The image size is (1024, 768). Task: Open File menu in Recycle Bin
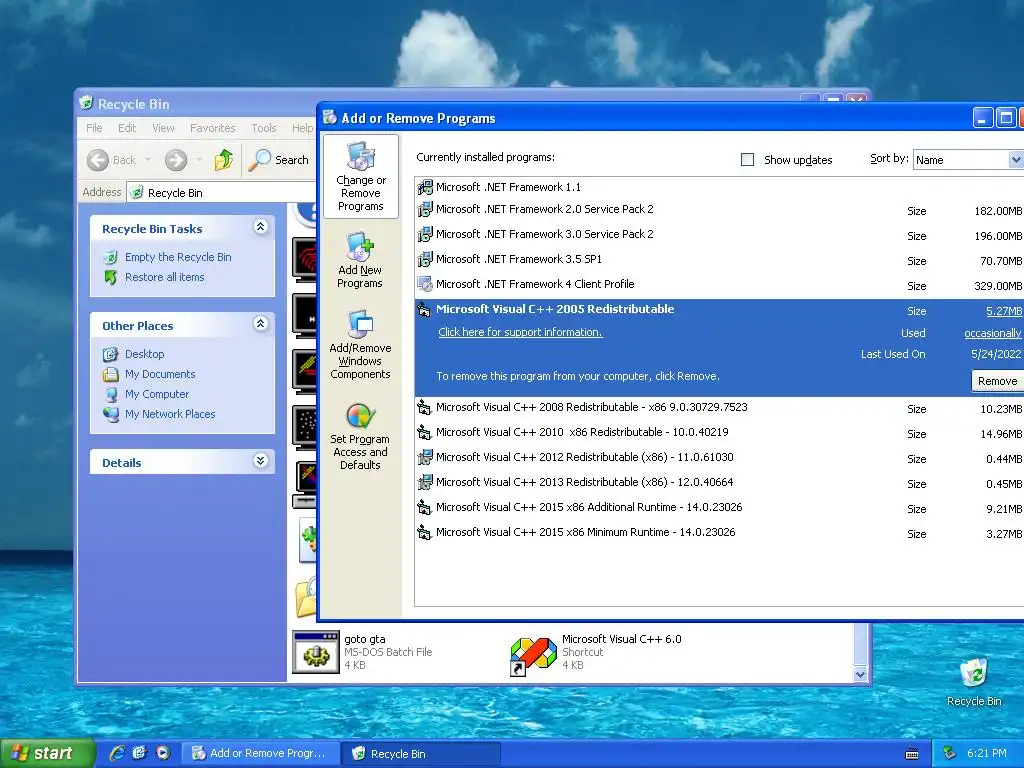(x=94, y=128)
